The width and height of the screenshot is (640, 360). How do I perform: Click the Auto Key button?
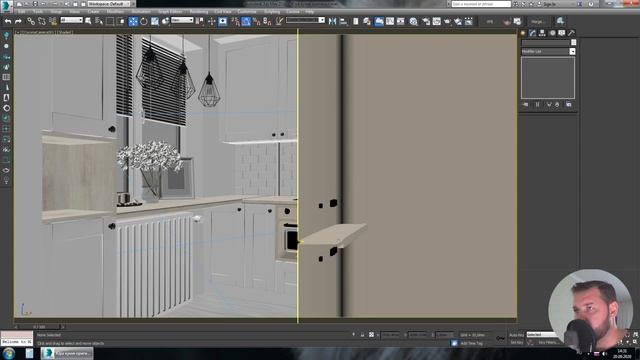[516, 335]
